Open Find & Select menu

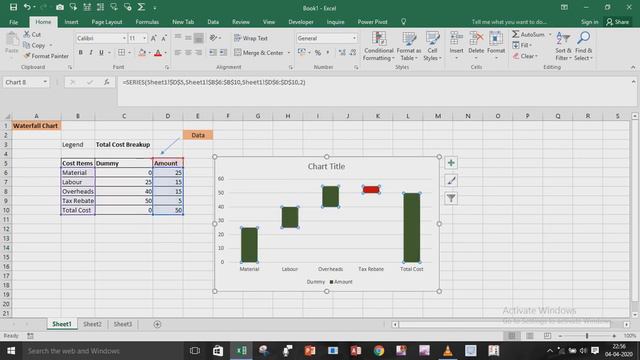click(x=583, y=46)
